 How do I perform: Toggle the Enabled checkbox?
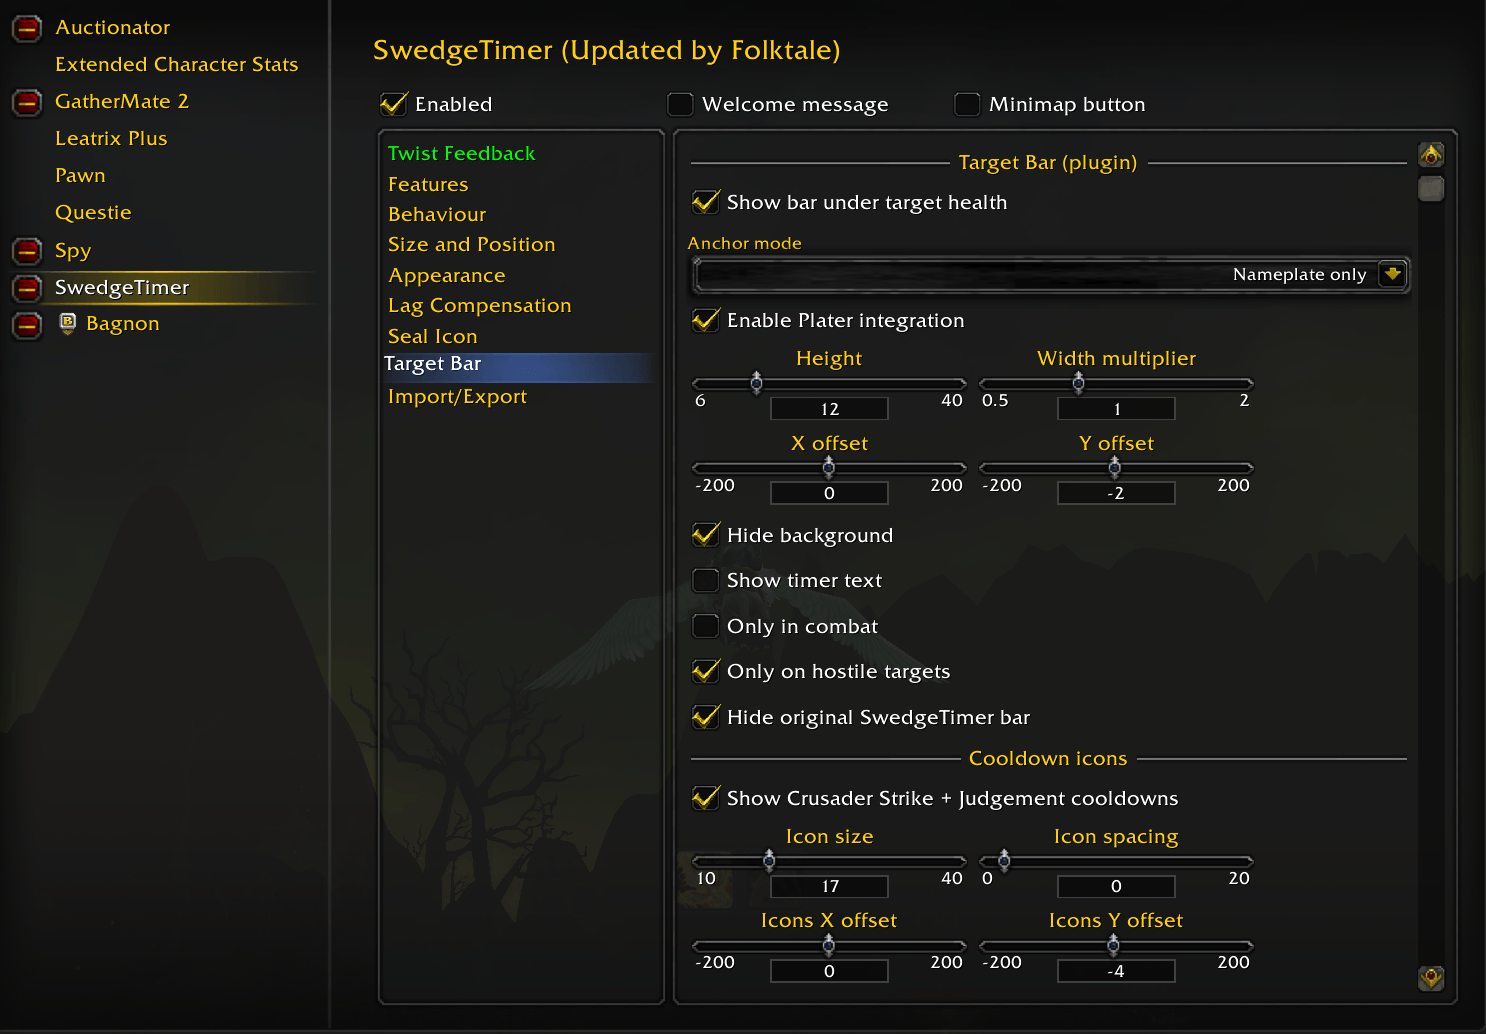pyautogui.click(x=393, y=104)
